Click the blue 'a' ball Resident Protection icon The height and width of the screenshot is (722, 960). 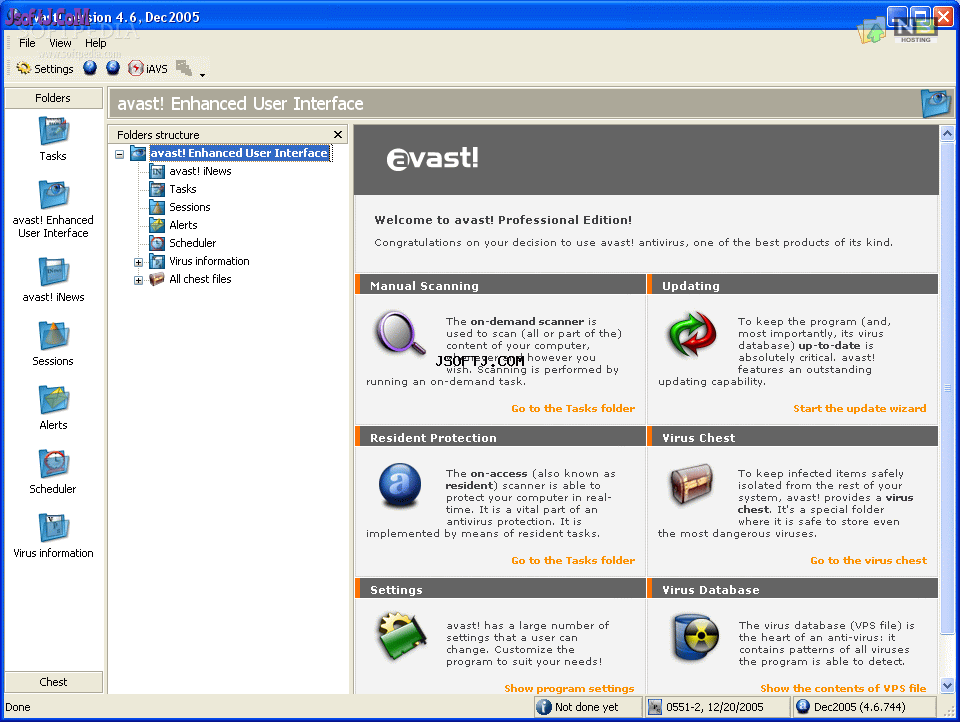[x=400, y=485]
